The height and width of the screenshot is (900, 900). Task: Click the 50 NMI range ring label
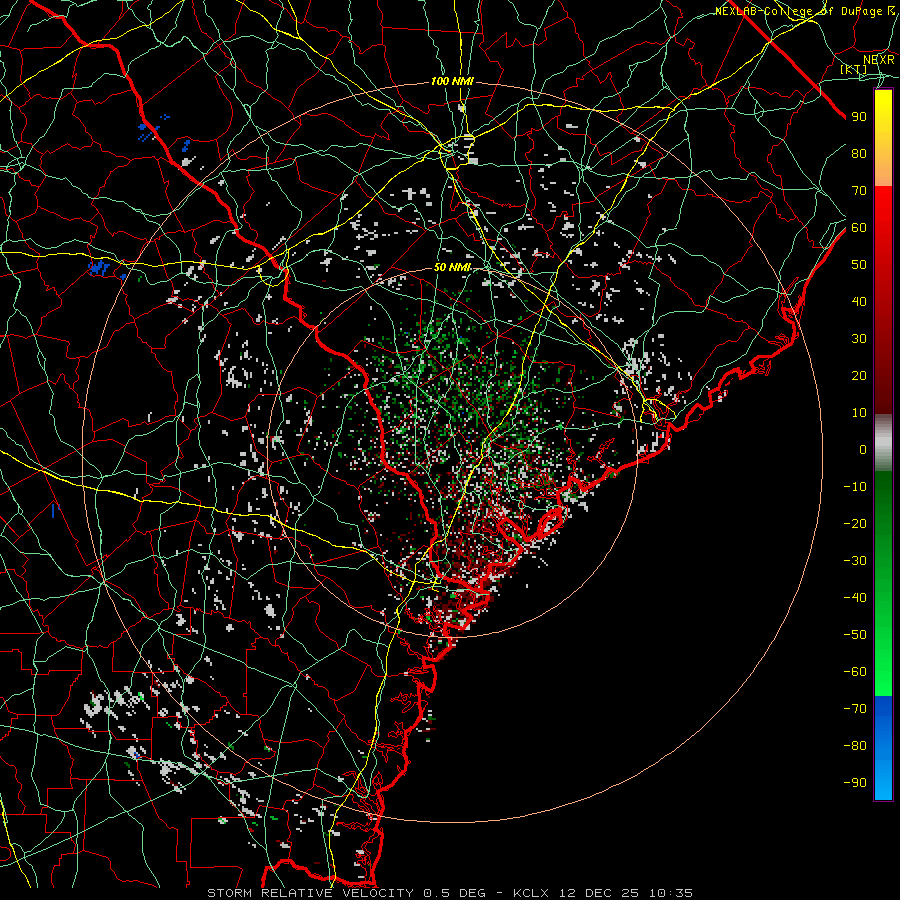click(x=452, y=267)
